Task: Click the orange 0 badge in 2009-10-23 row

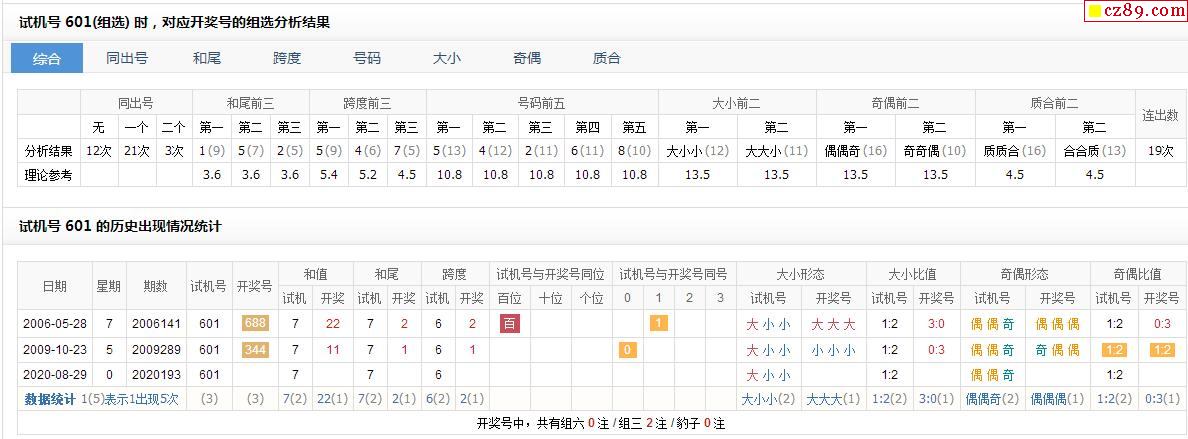Action: tap(627, 350)
